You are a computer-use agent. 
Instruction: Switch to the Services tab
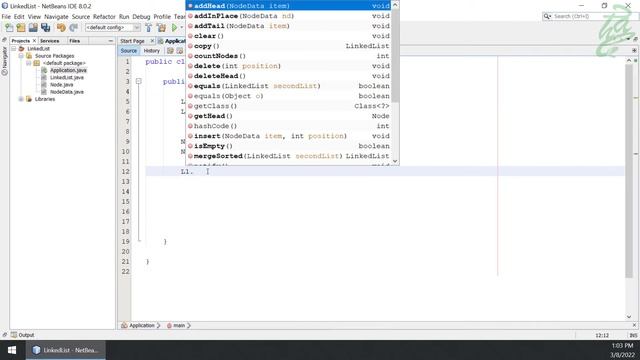tap(50, 41)
